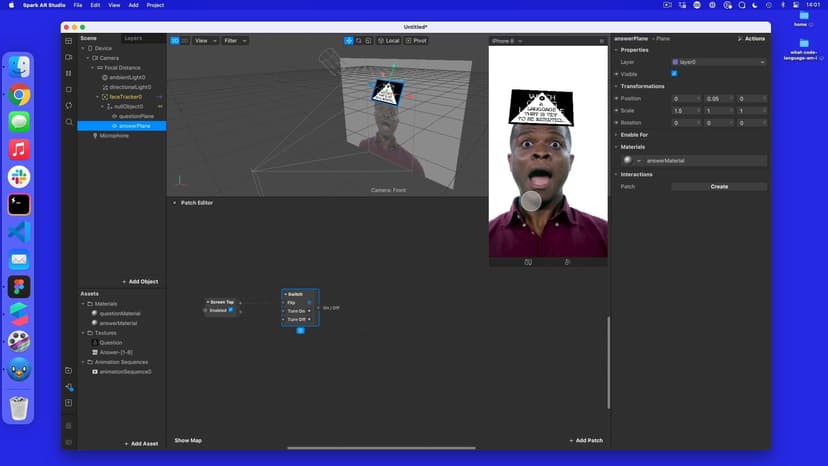Pause the preview from the left toolbar
The image size is (828, 466).
point(69,73)
